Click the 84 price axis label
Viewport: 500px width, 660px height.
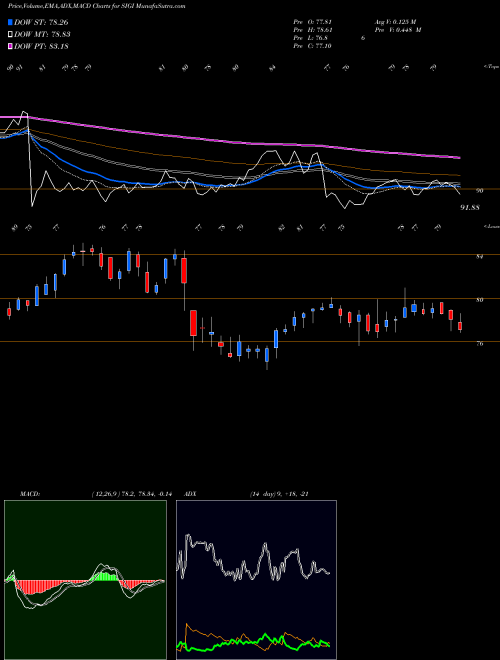479,256
